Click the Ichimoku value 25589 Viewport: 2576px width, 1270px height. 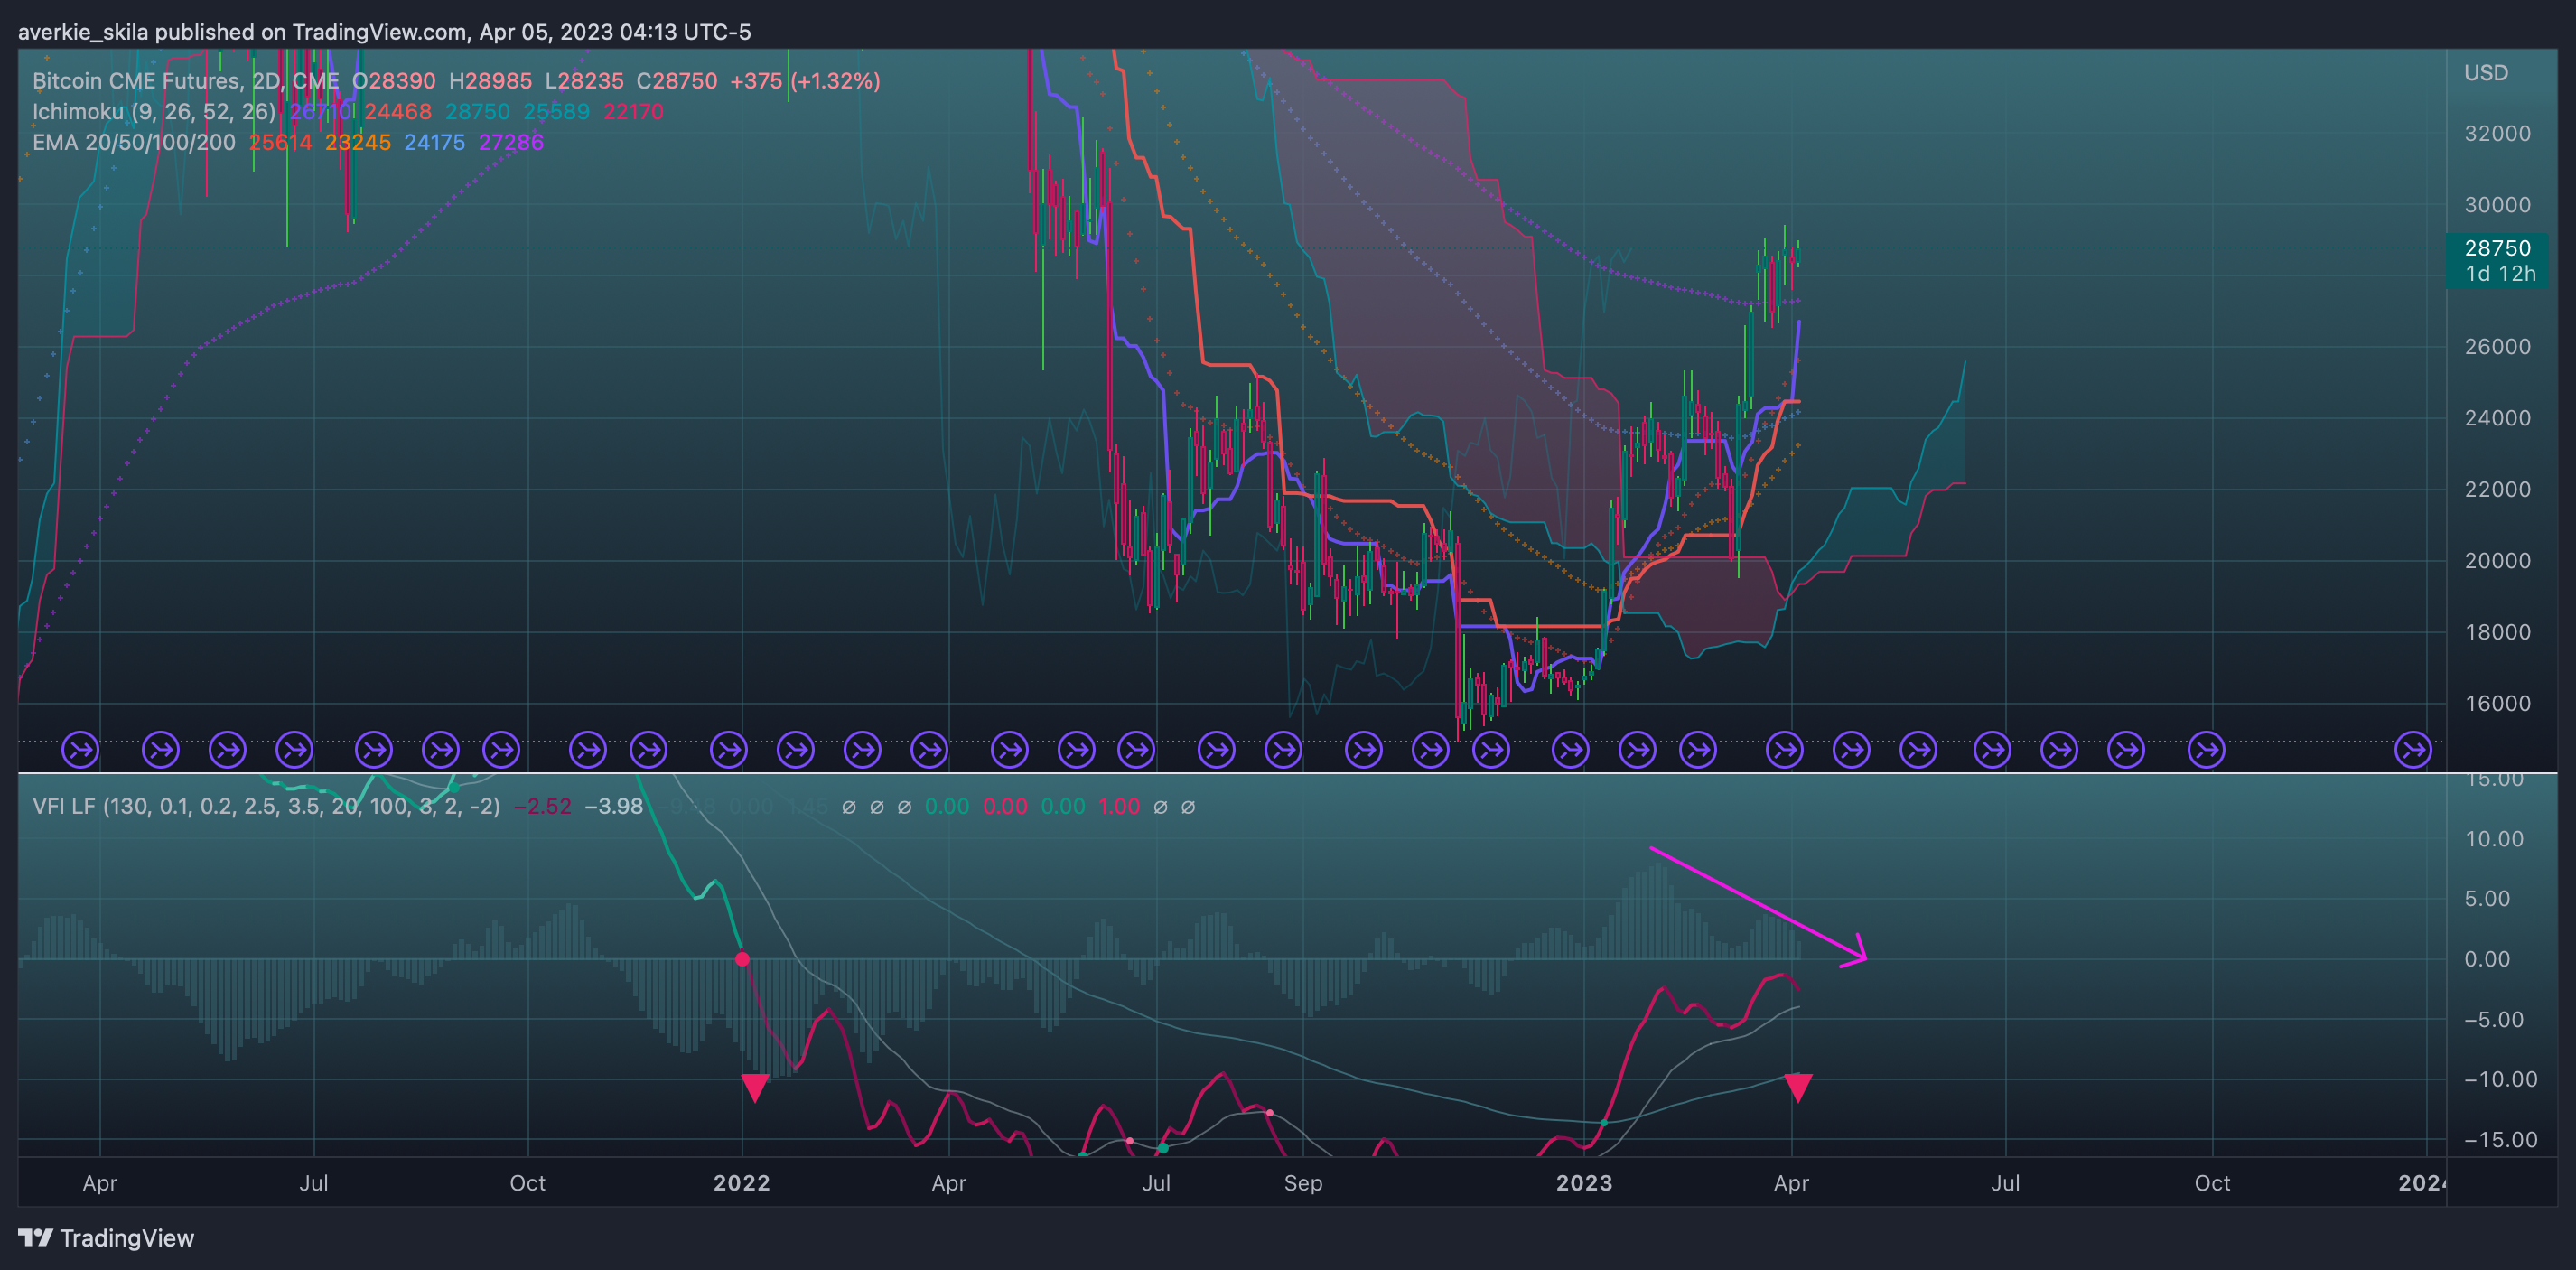click(x=557, y=112)
